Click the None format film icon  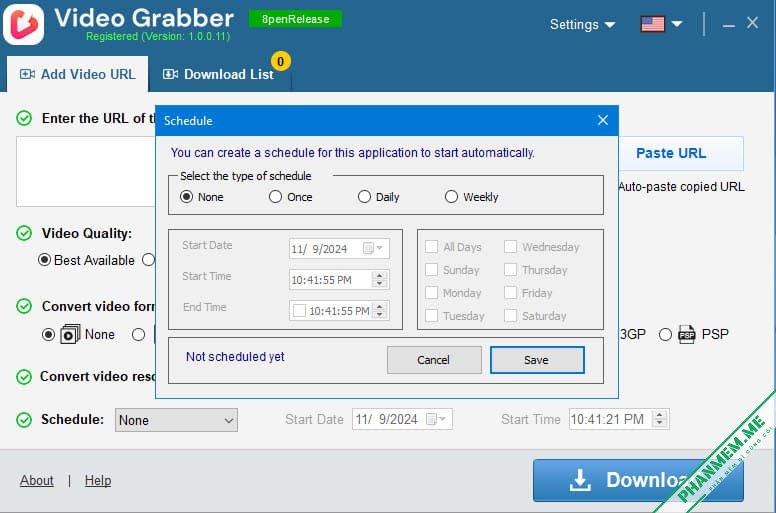[70, 334]
